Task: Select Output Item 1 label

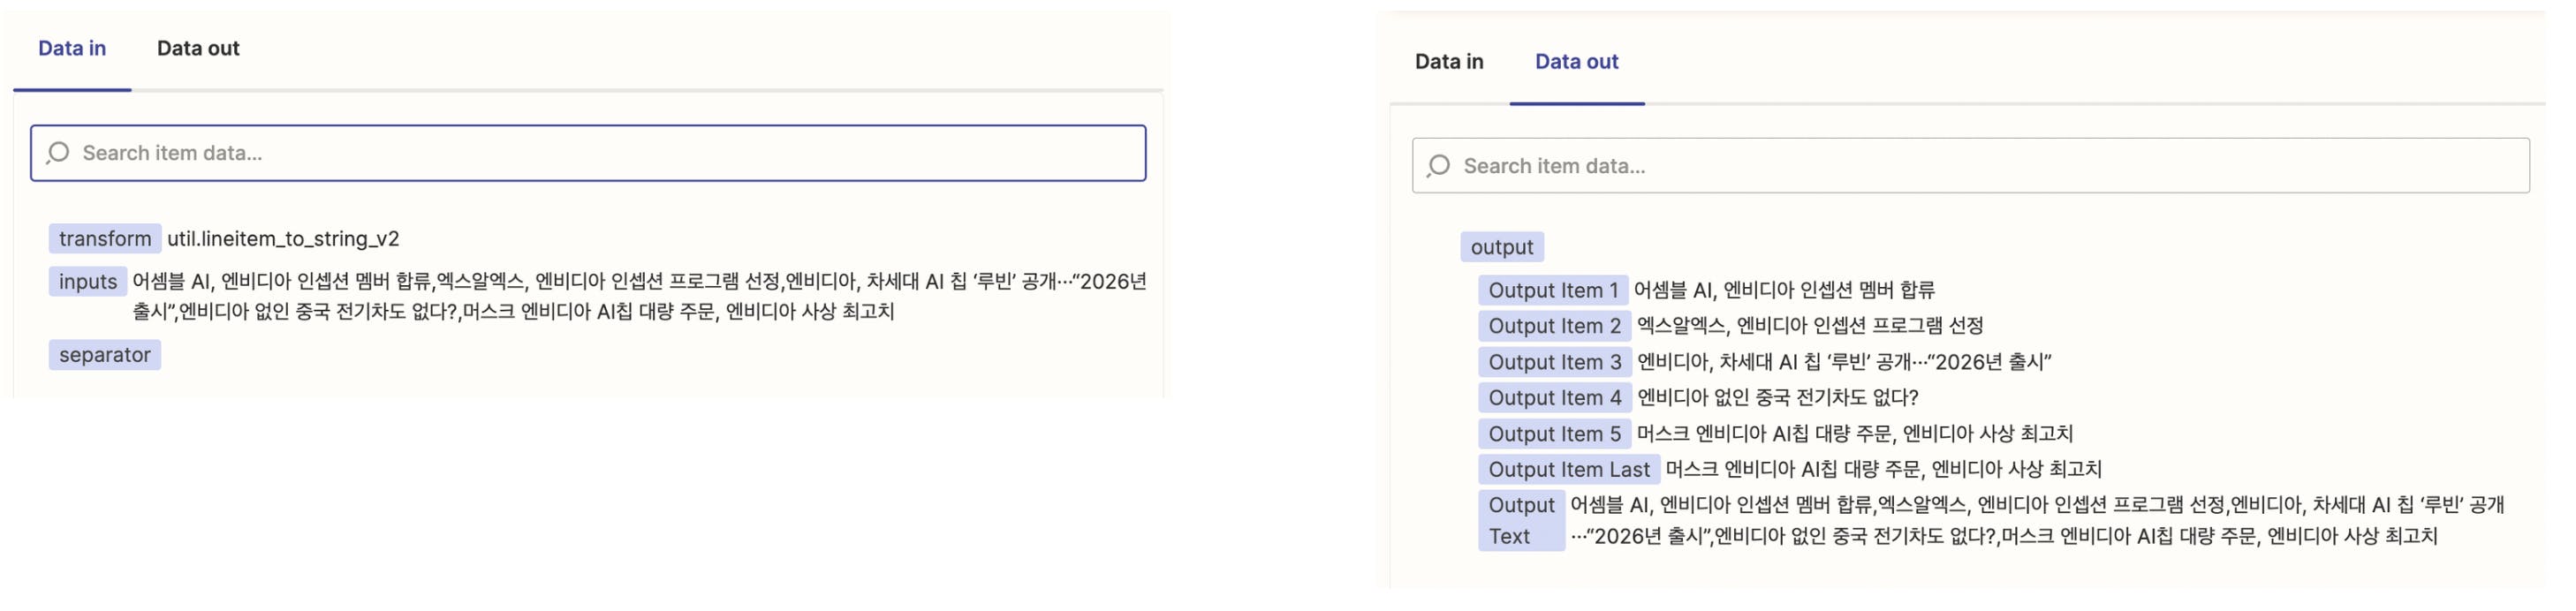Action: click(1553, 290)
